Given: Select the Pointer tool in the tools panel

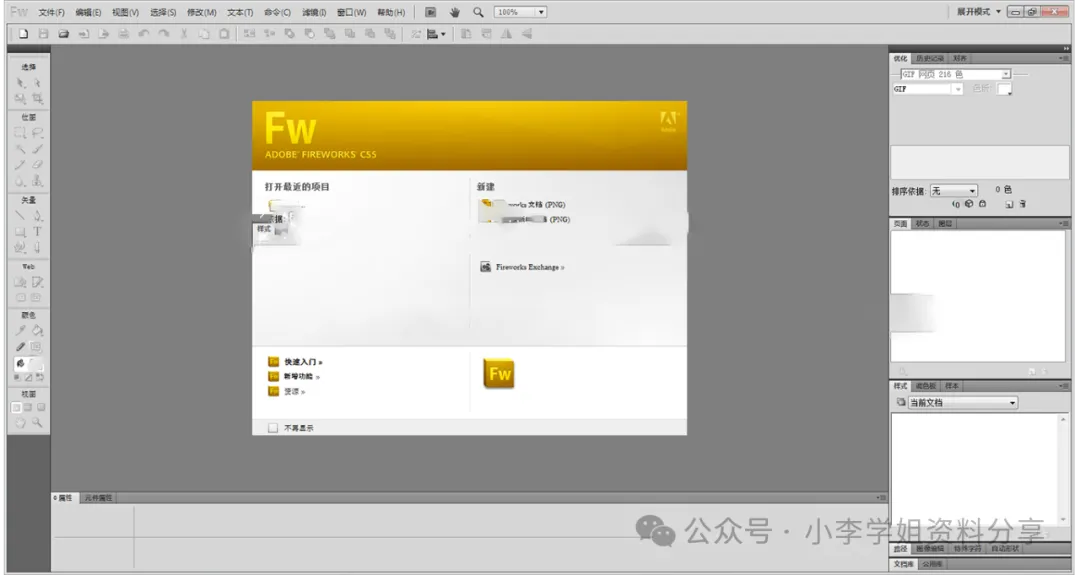Looking at the screenshot, I should [x=20, y=83].
